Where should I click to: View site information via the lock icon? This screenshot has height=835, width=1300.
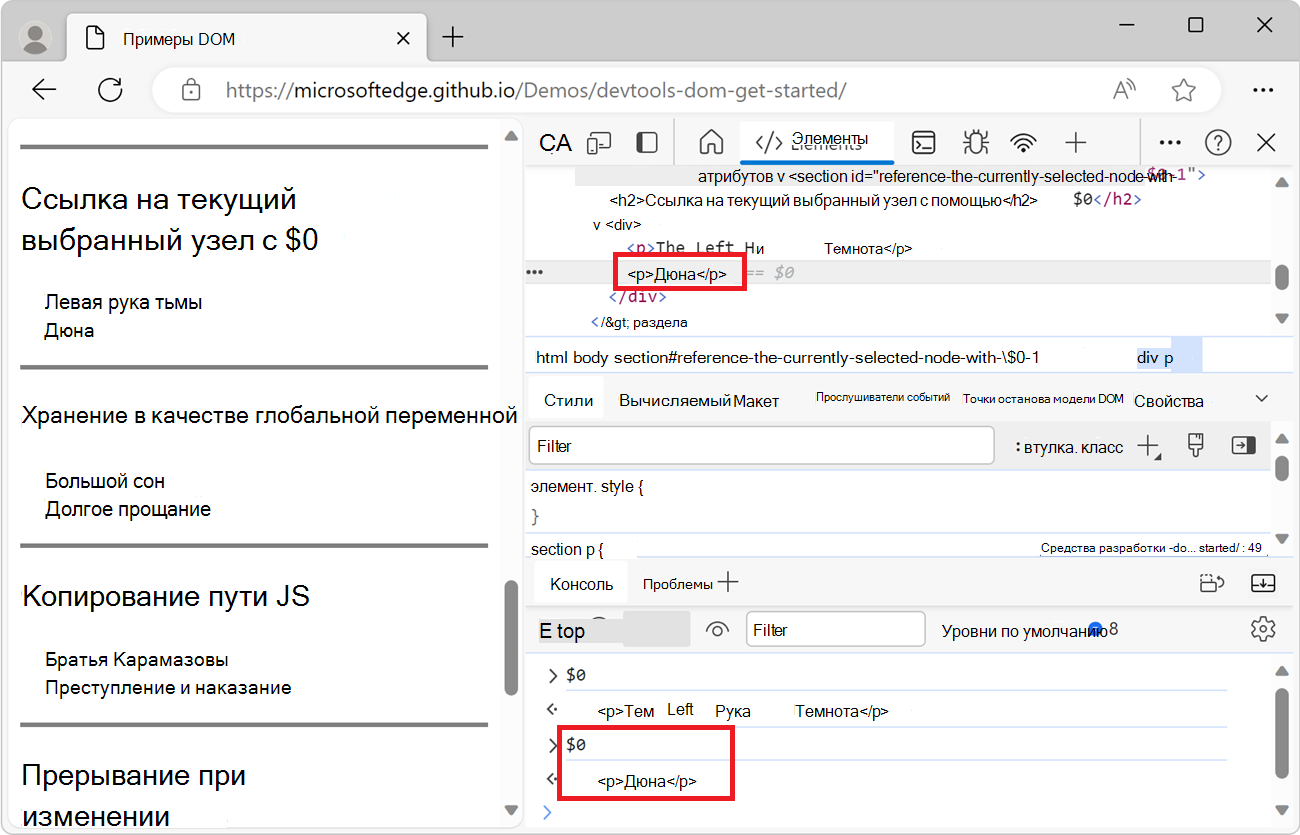[191, 90]
